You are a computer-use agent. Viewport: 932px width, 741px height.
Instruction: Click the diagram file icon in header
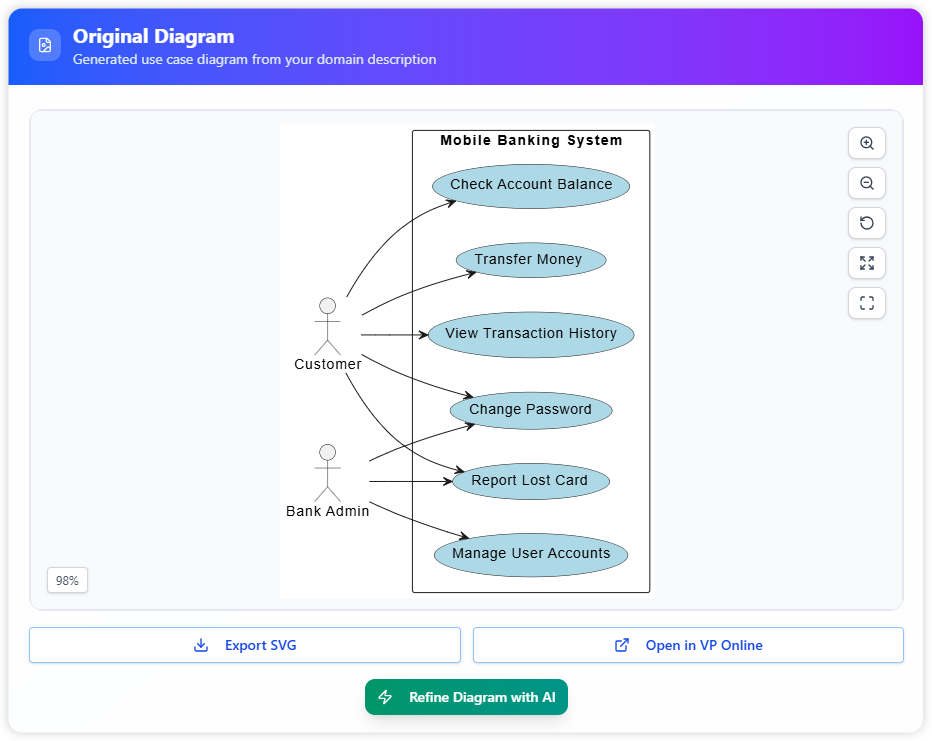click(45, 45)
